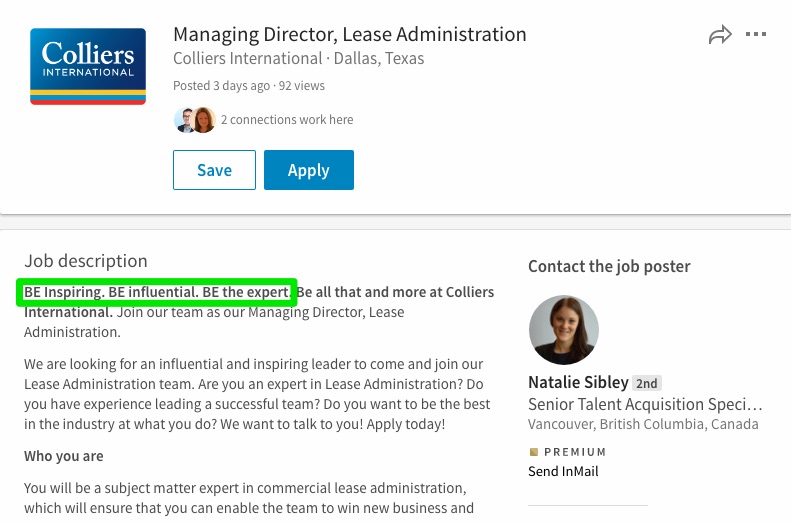791x522 pixels.
Task: Open the 2 connections work here link
Action: (x=287, y=120)
